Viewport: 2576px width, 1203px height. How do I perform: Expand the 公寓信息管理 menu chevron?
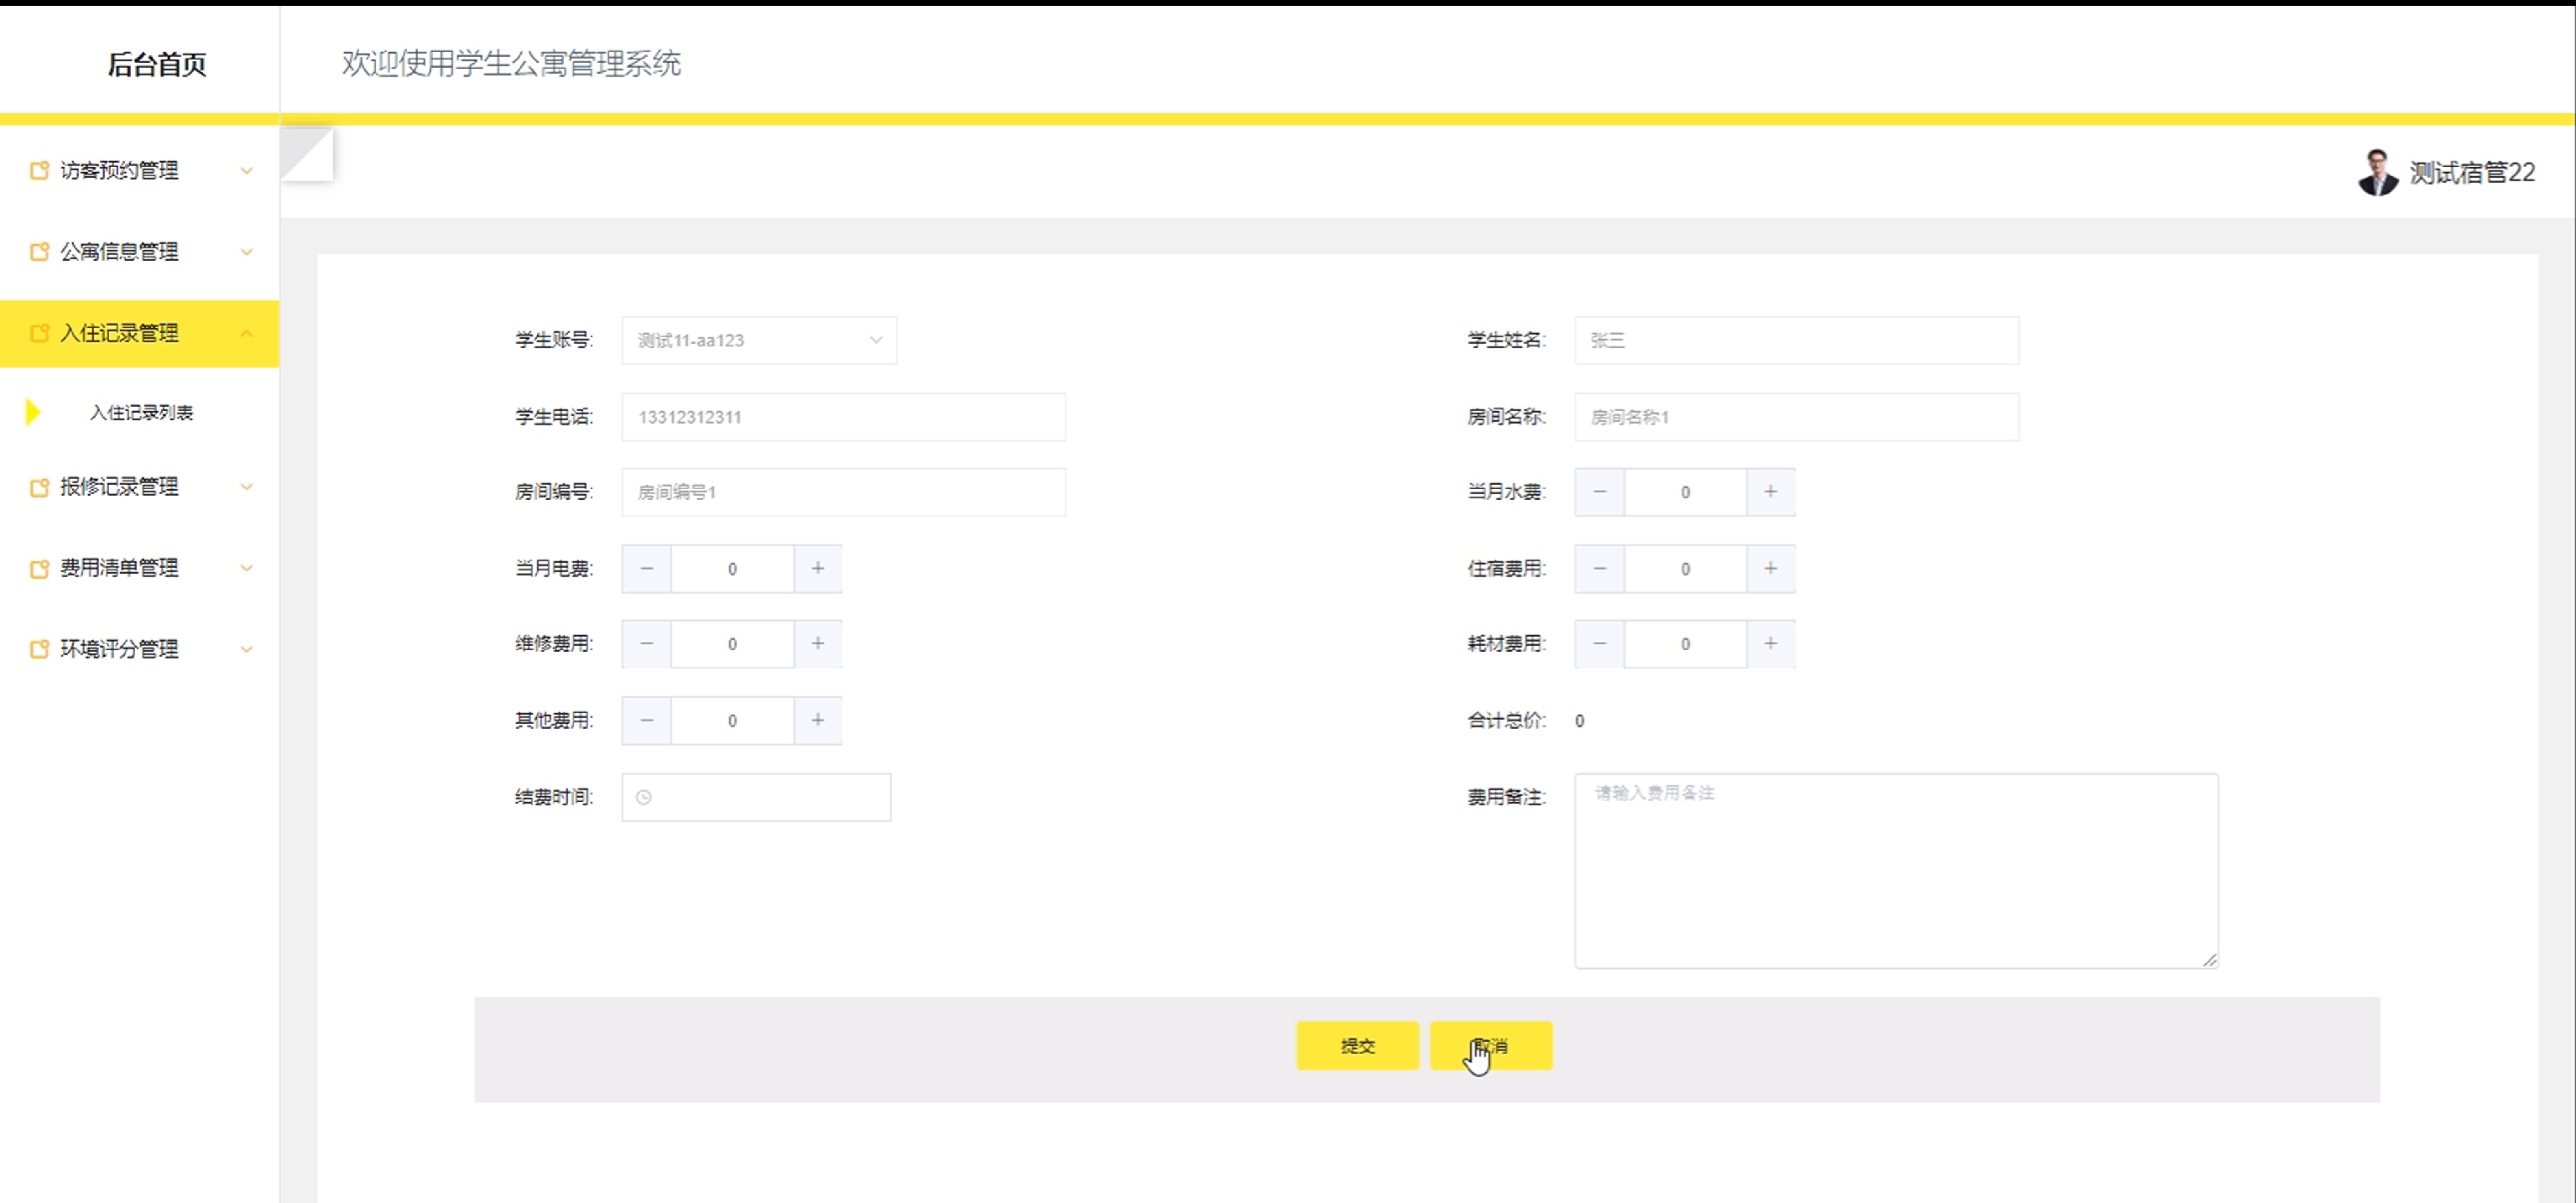[246, 252]
